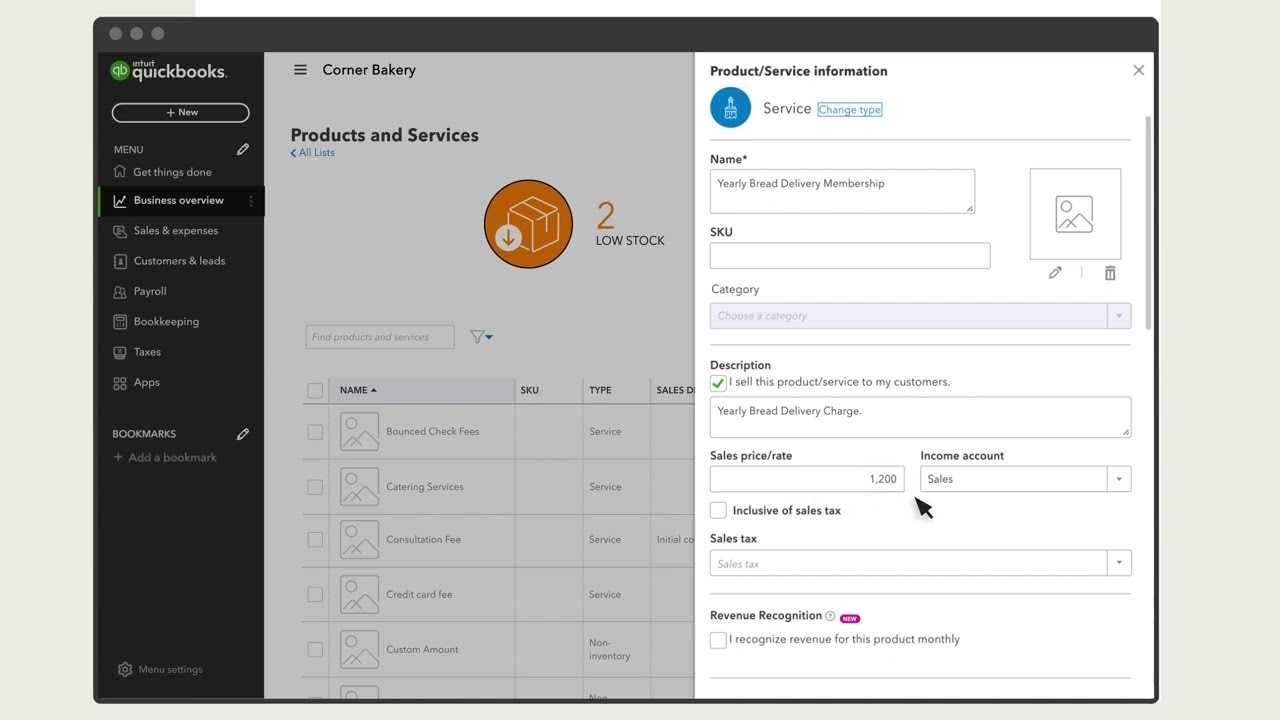Click the pencil icon next to MENU
Image resolution: width=1280 pixels, height=720 pixels.
click(242, 150)
